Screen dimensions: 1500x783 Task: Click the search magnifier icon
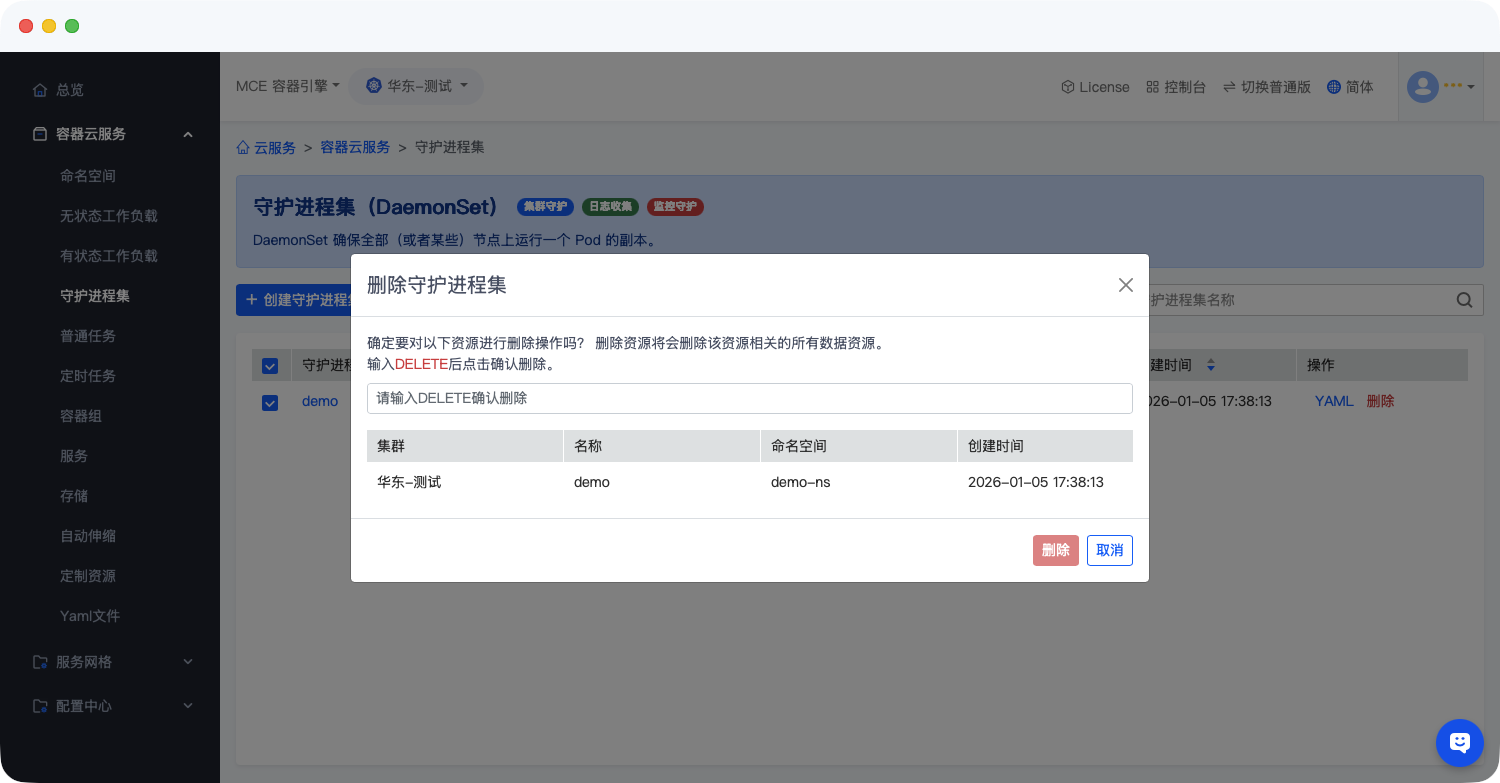[1464, 300]
